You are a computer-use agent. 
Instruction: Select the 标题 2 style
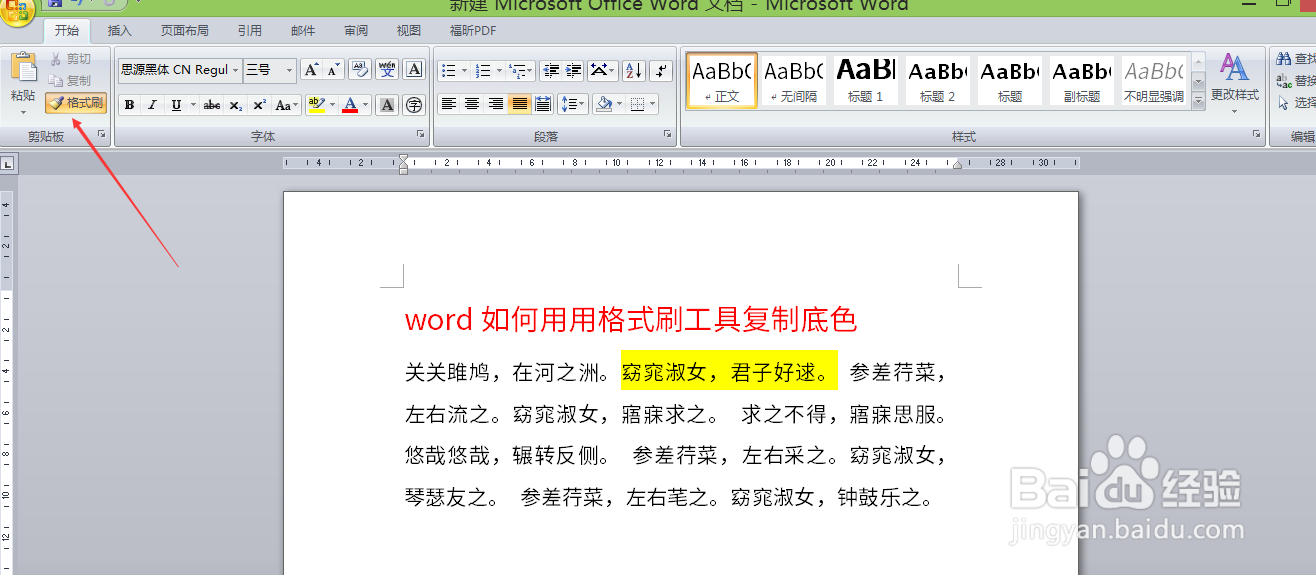click(938, 80)
